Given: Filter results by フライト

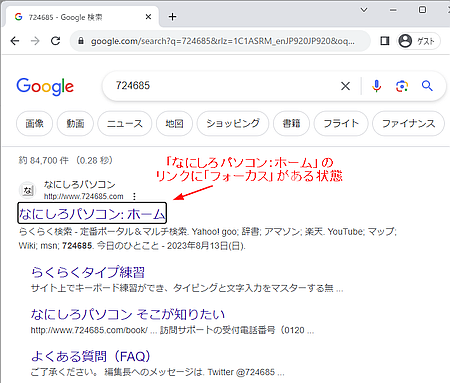Looking at the screenshot, I should click(x=341, y=124).
